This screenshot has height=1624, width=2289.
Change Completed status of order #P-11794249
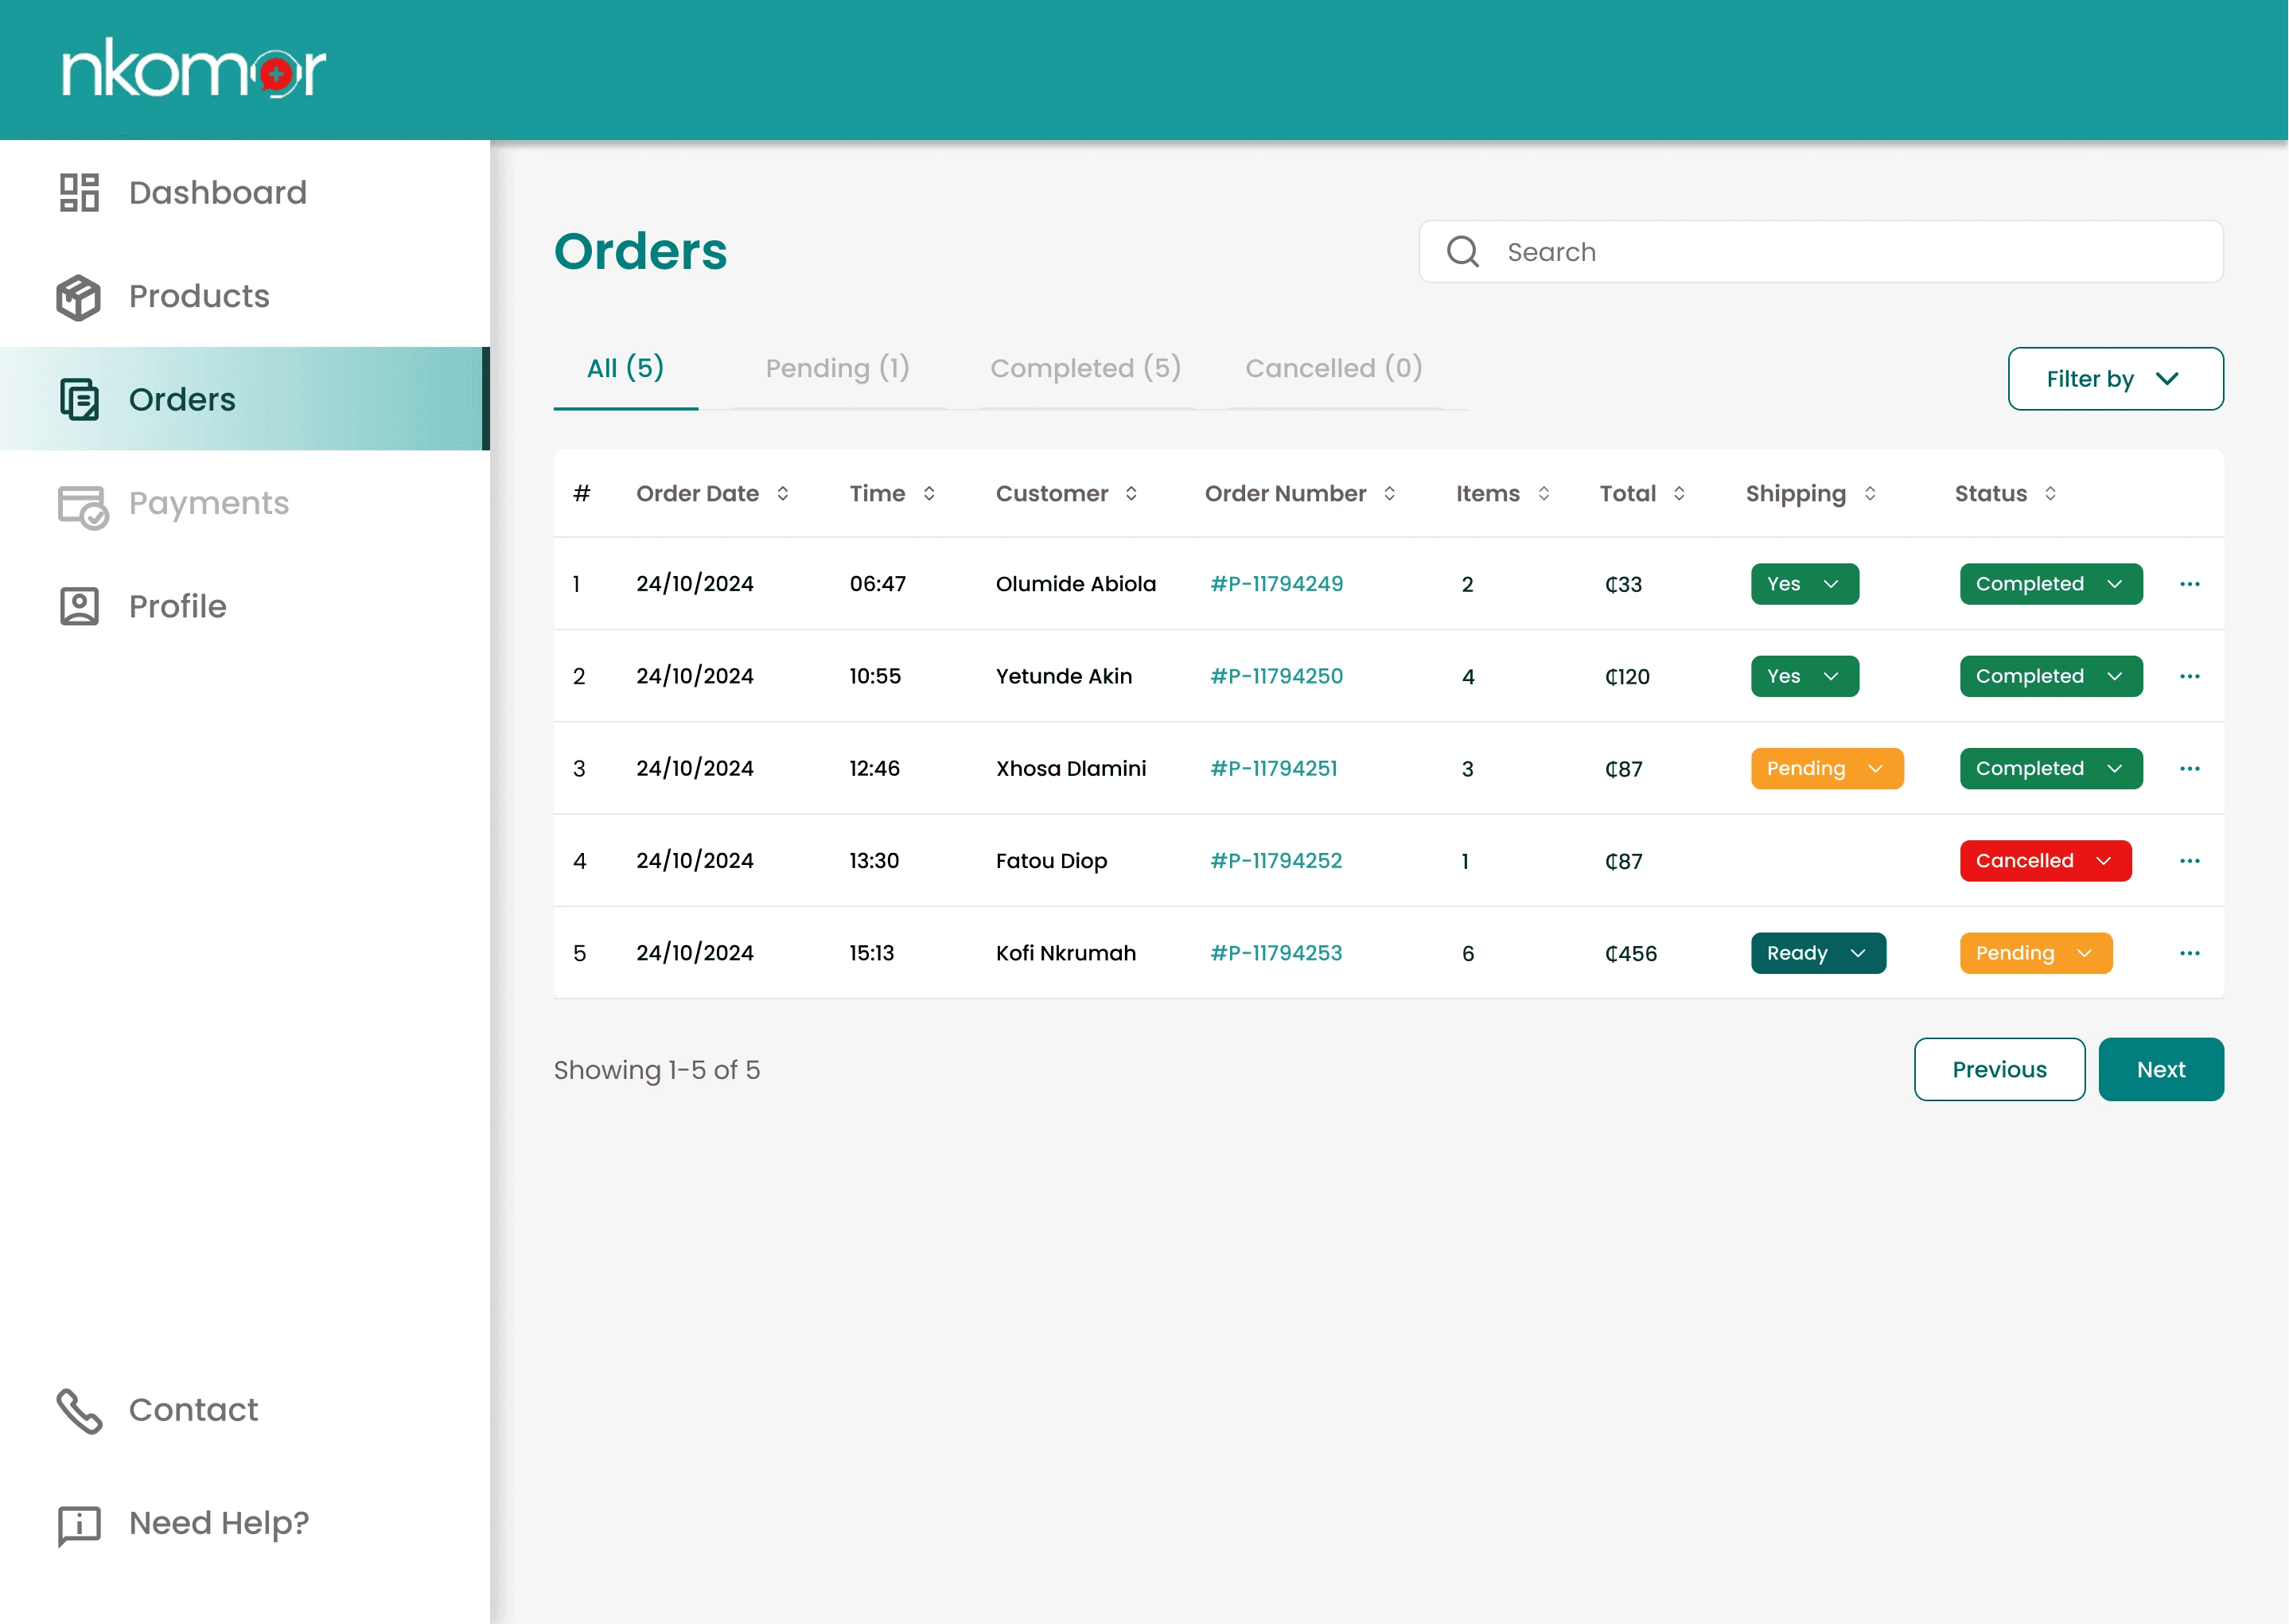pos(2051,584)
